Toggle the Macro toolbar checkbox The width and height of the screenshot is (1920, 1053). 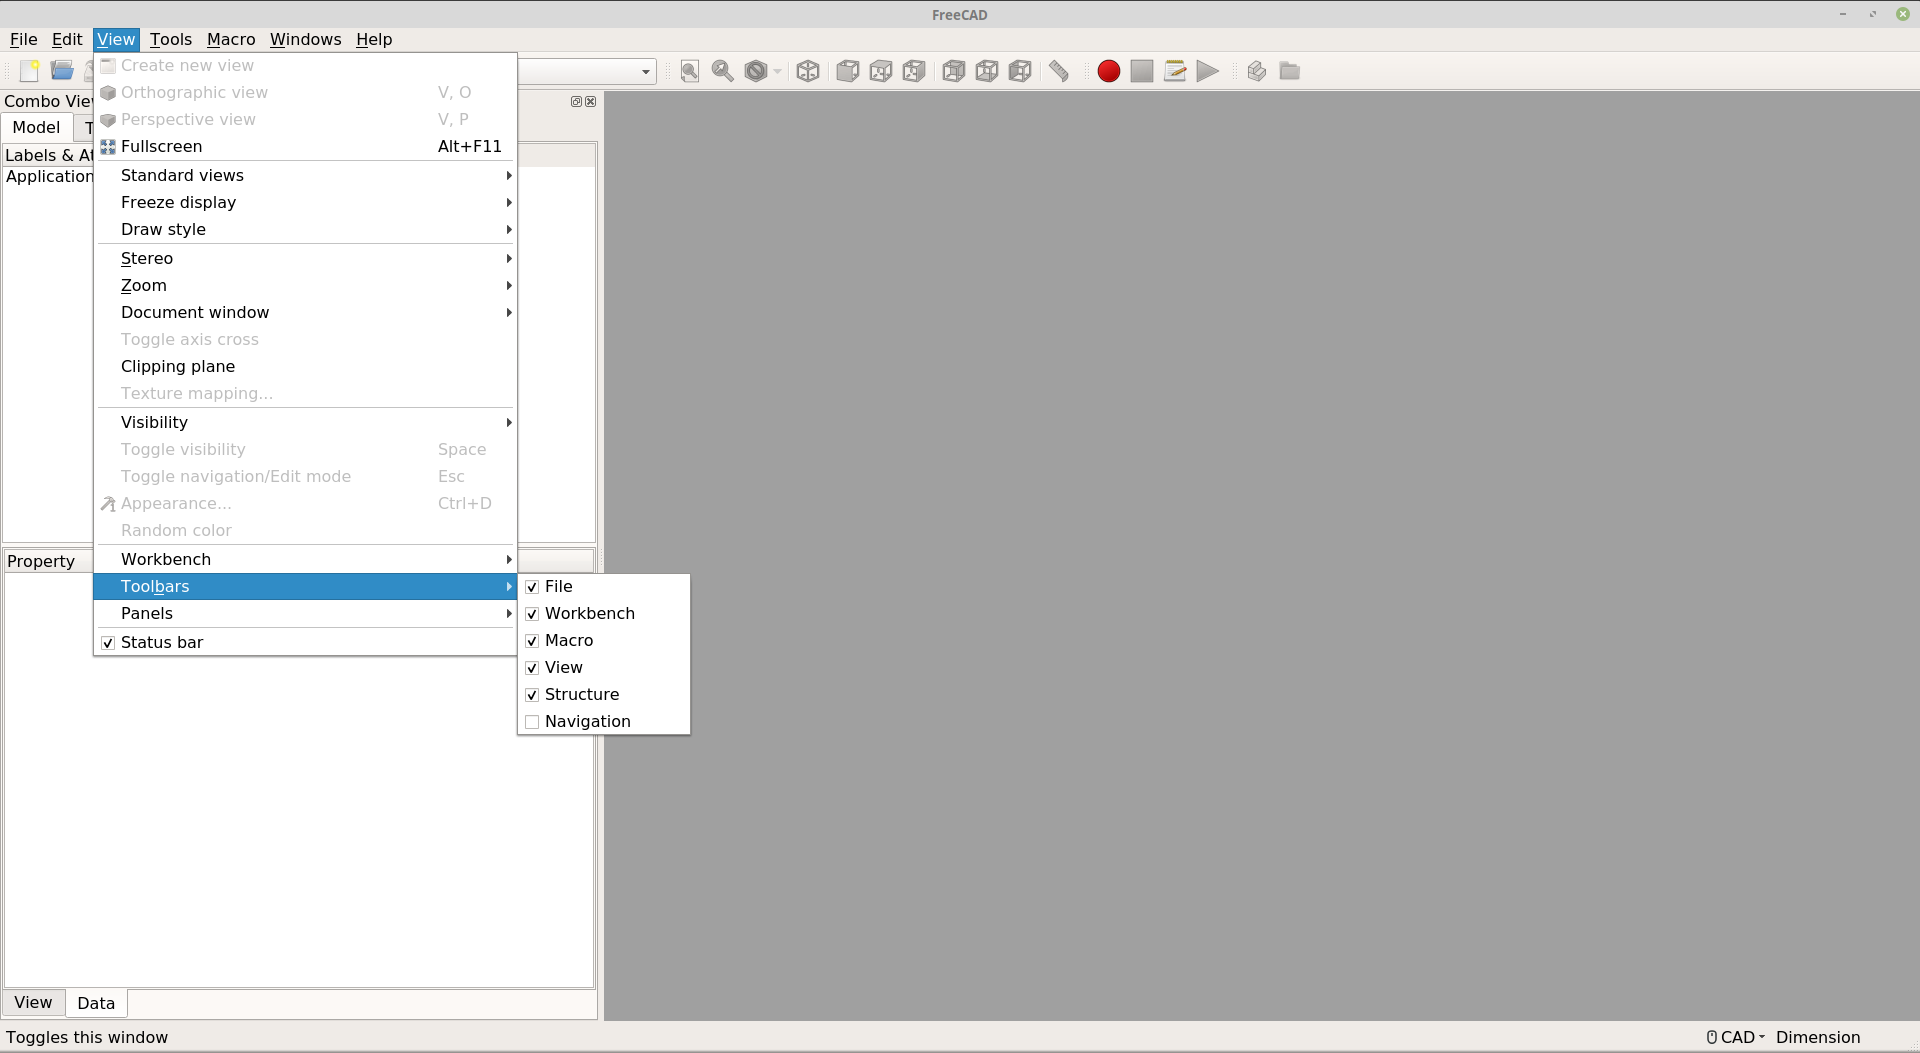click(x=532, y=641)
